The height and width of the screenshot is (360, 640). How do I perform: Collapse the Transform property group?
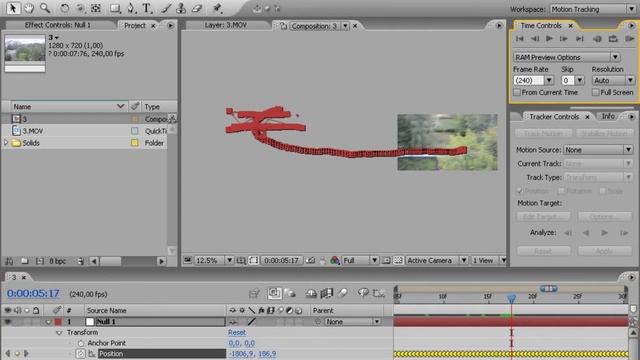click(59, 333)
